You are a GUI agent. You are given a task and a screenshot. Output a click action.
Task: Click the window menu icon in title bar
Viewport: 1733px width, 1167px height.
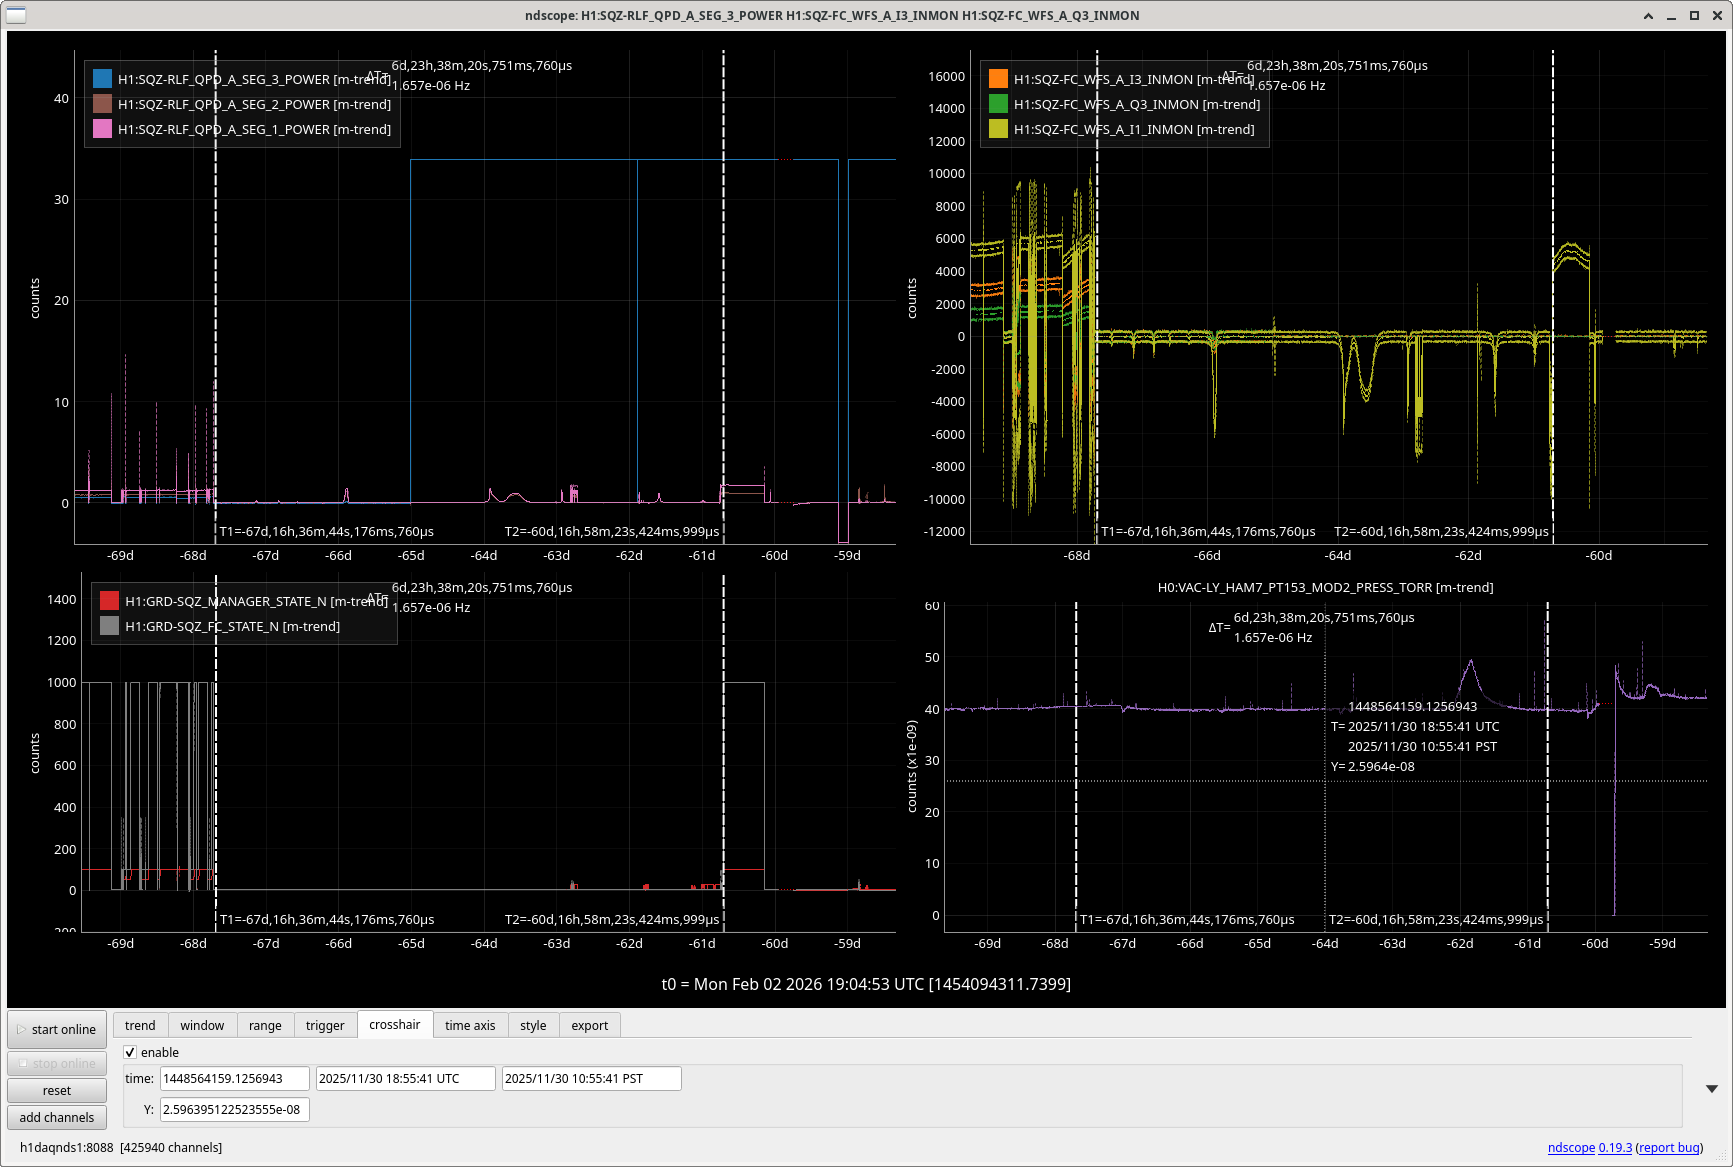pos(16,15)
